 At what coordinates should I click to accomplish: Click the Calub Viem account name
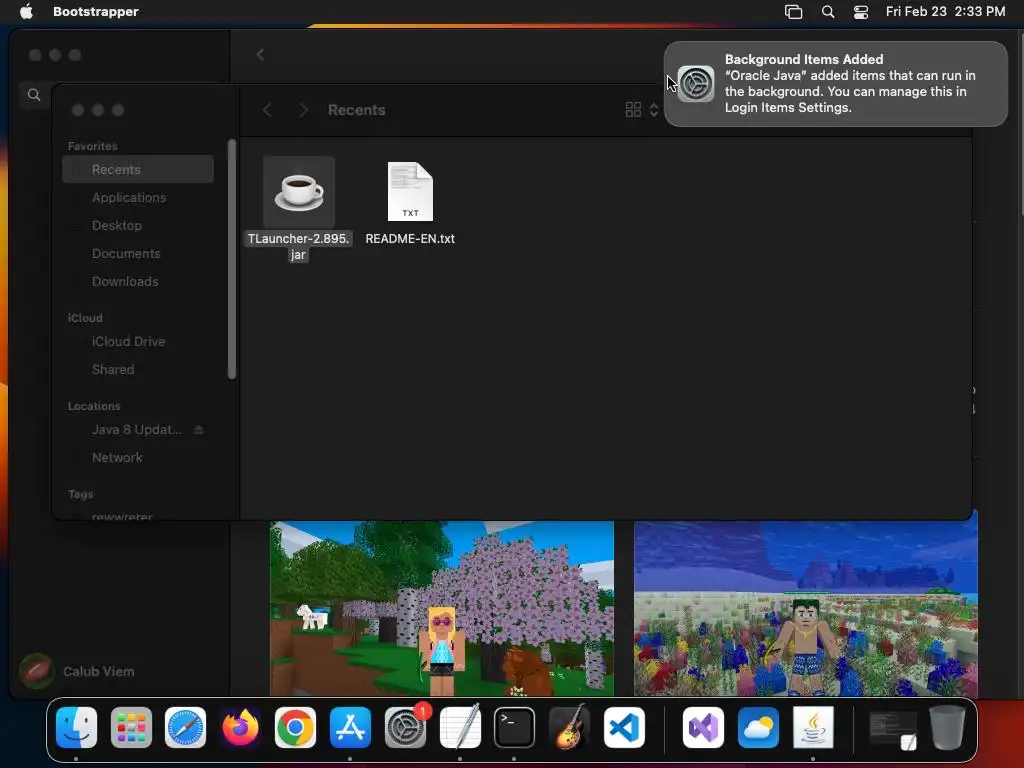(x=99, y=671)
